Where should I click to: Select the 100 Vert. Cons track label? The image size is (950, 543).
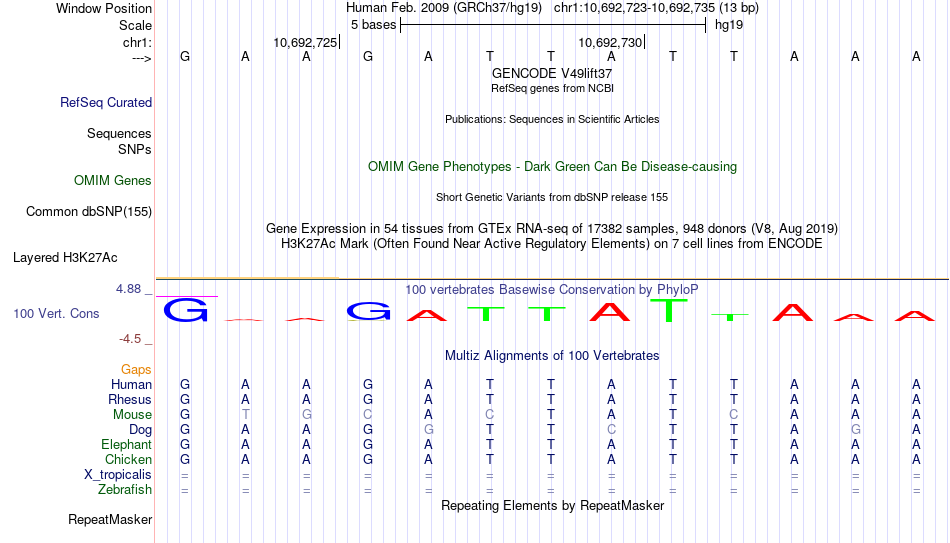pyautogui.click(x=56, y=313)
